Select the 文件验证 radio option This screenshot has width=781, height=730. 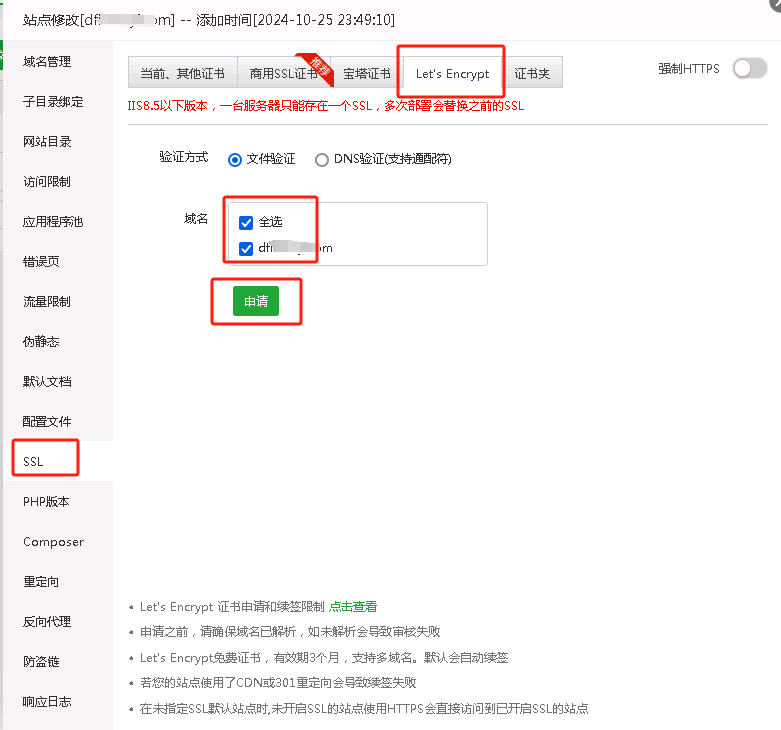(x=235, y=159)
